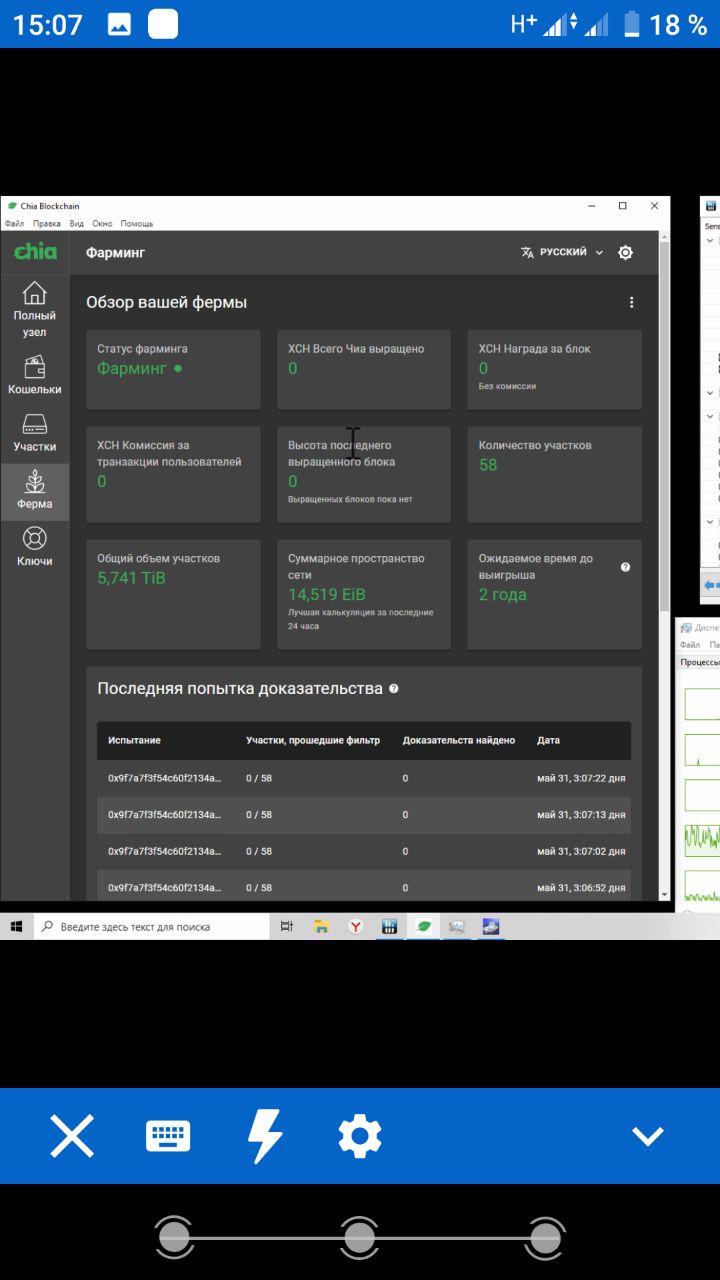The width and height of the screenshot is (720, 1280).
Task: Click challenge hash in row май 31, 3:07:13
Action: pos(165,815)
